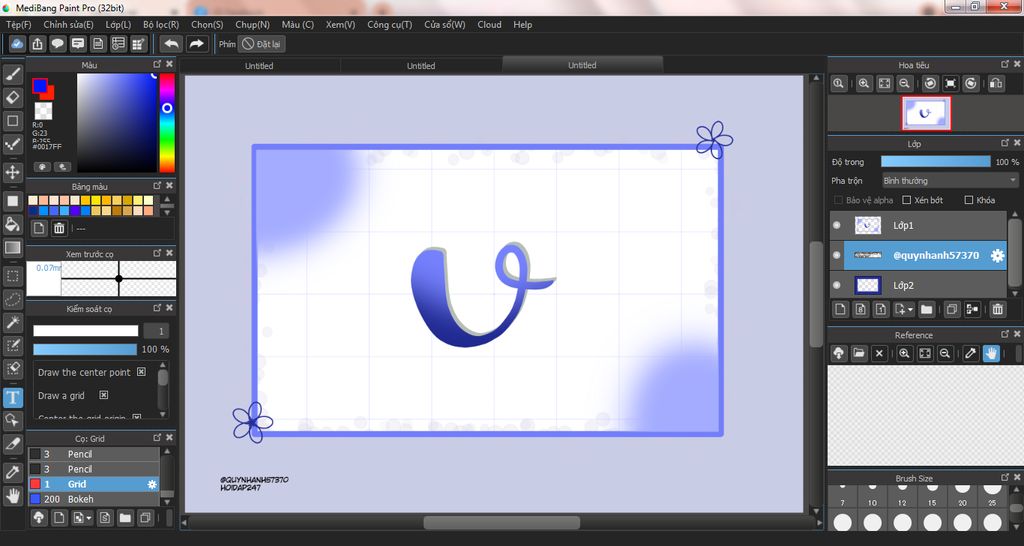This screenshot has width=1024, height=546.
Task: Toggle the Xén bớt clipping checkbox
Action: pyautogui.click(x=906, y=200)
